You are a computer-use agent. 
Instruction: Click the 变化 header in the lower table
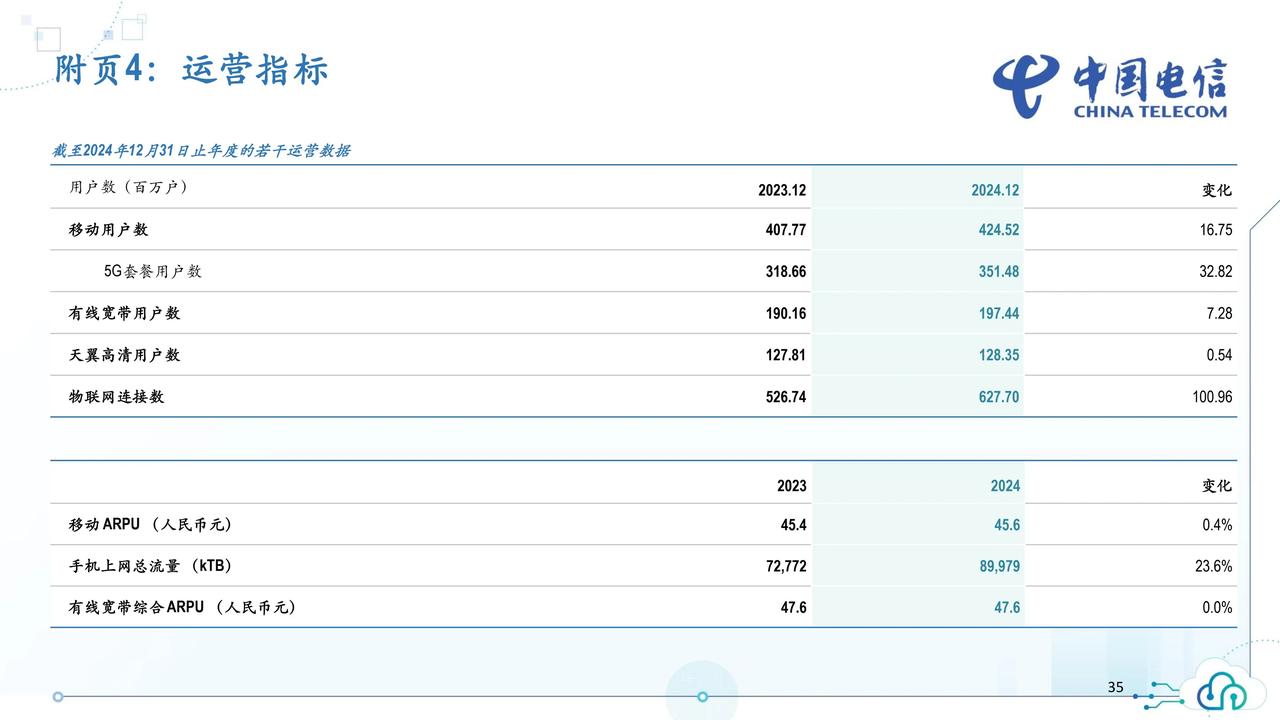click(1217, 486)
